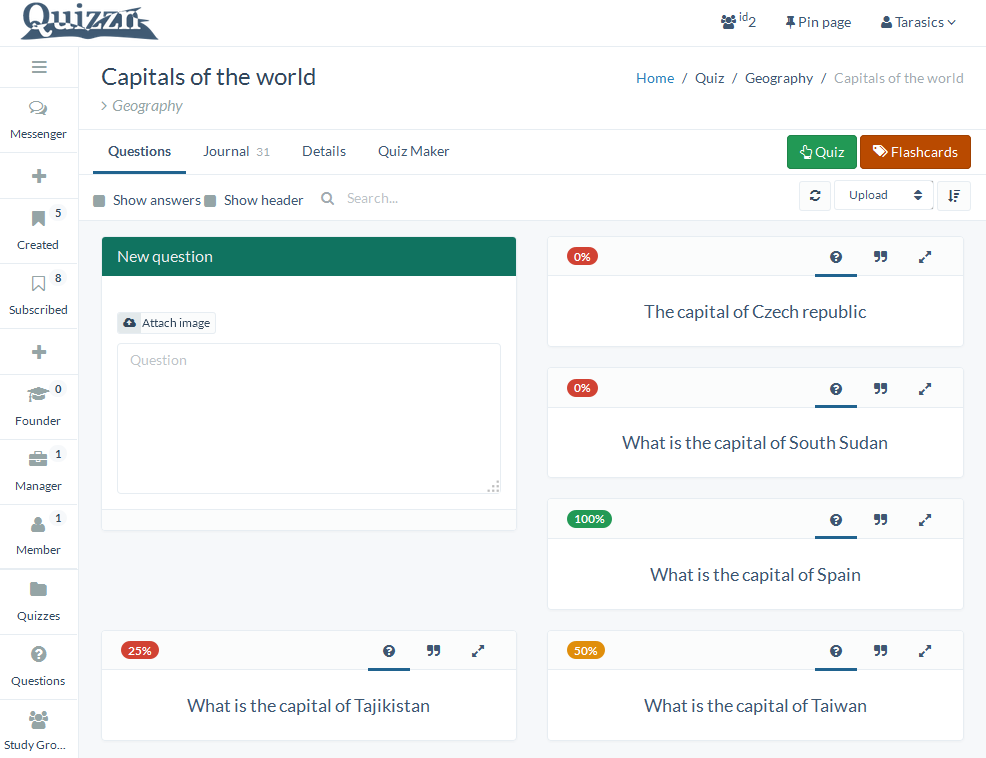
Task: Open the Upload dropdown selector
Action: 884,196
